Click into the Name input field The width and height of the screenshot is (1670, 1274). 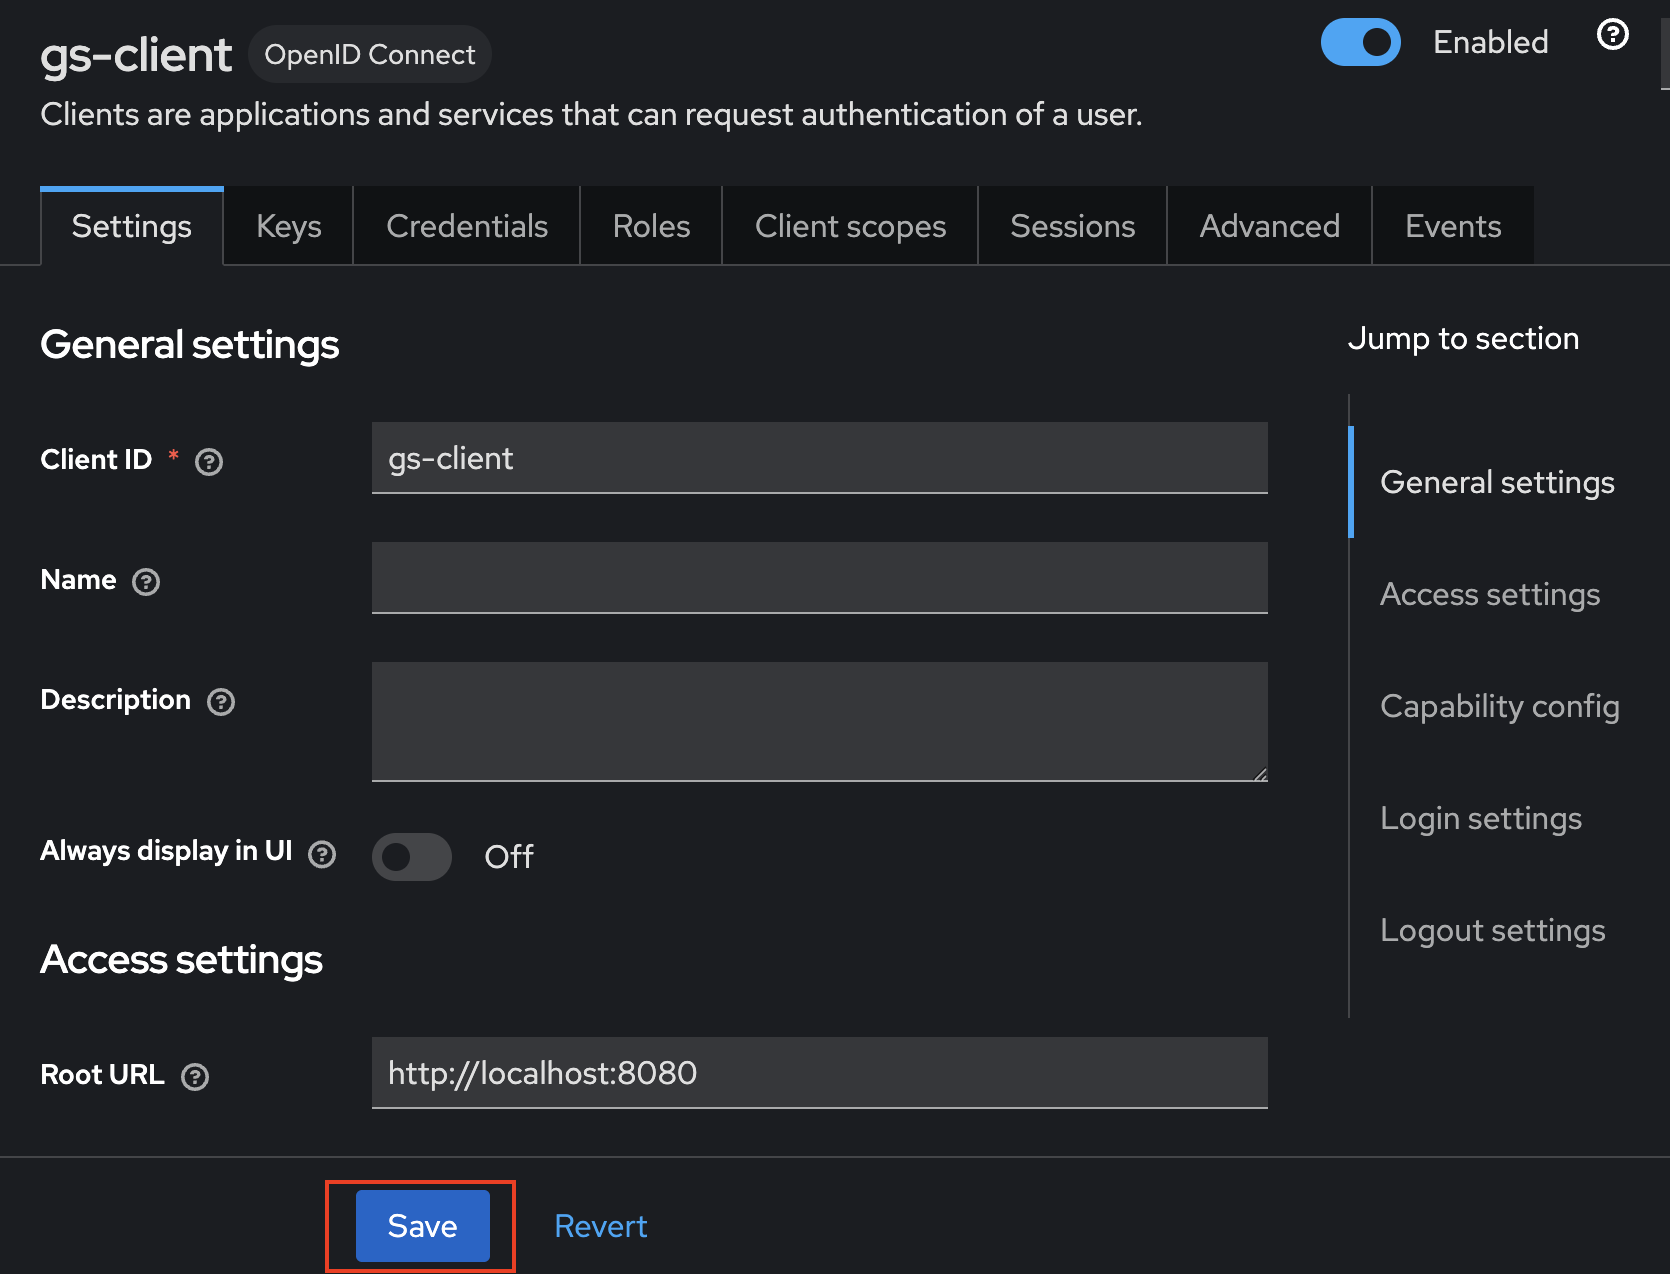[819, 578]
